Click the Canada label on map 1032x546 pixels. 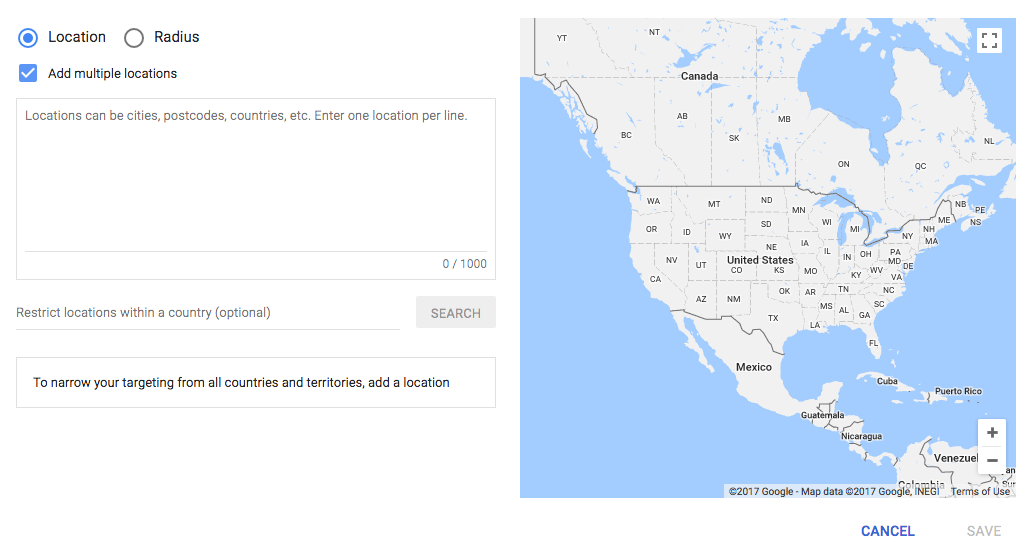tap(699, 76)
